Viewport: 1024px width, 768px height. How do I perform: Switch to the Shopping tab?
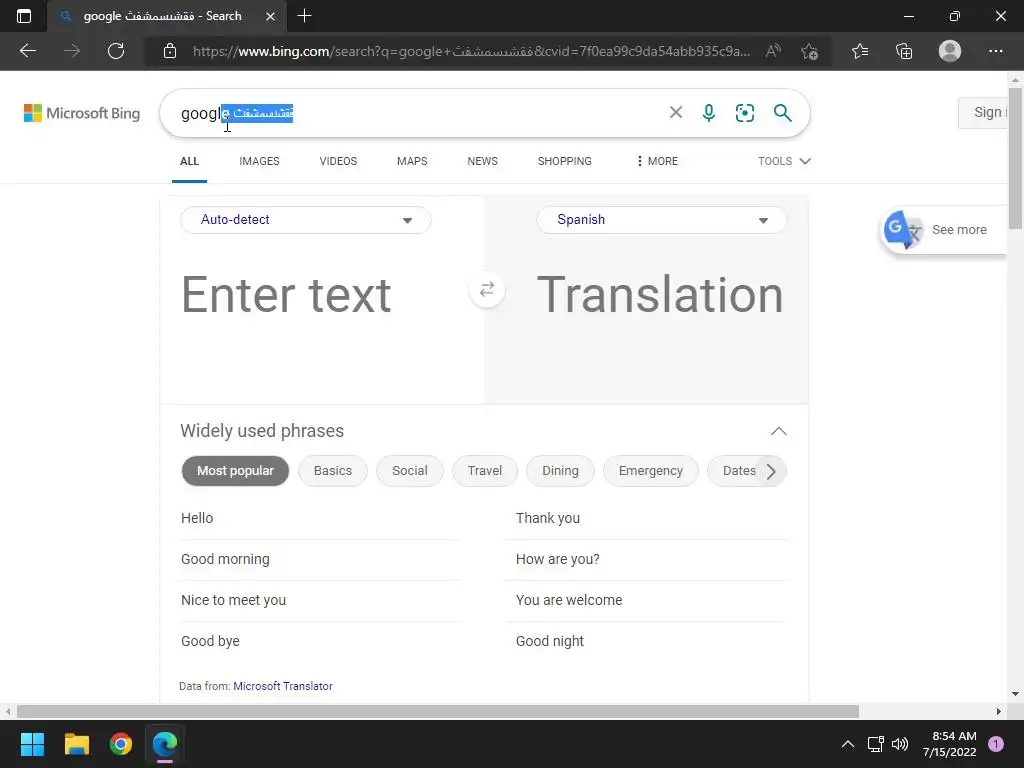tap(565, 161)
